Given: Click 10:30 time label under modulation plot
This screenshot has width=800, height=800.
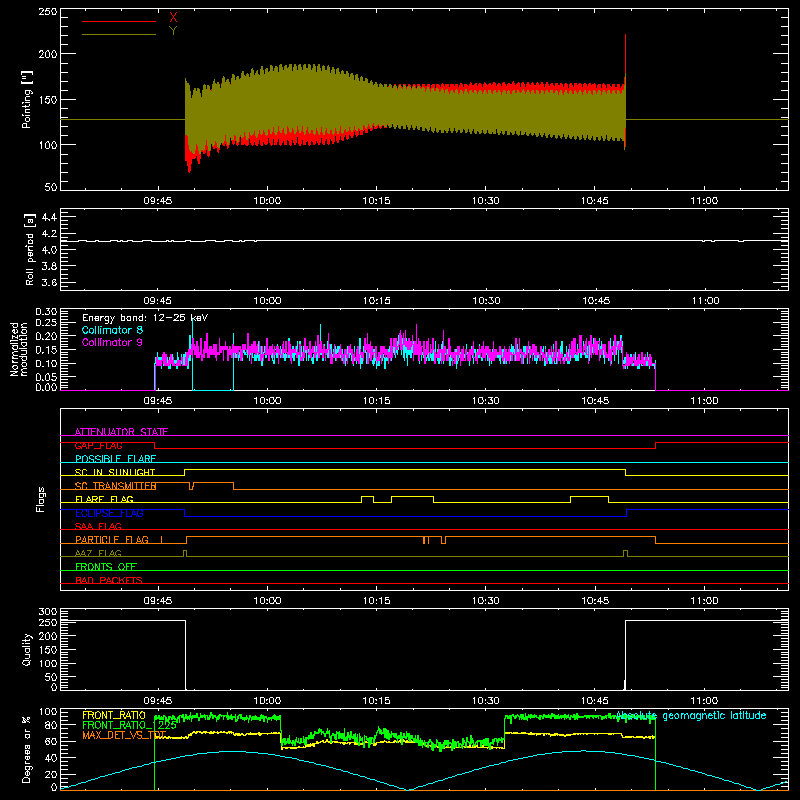Looking at the screenshot, I should 485,401.
